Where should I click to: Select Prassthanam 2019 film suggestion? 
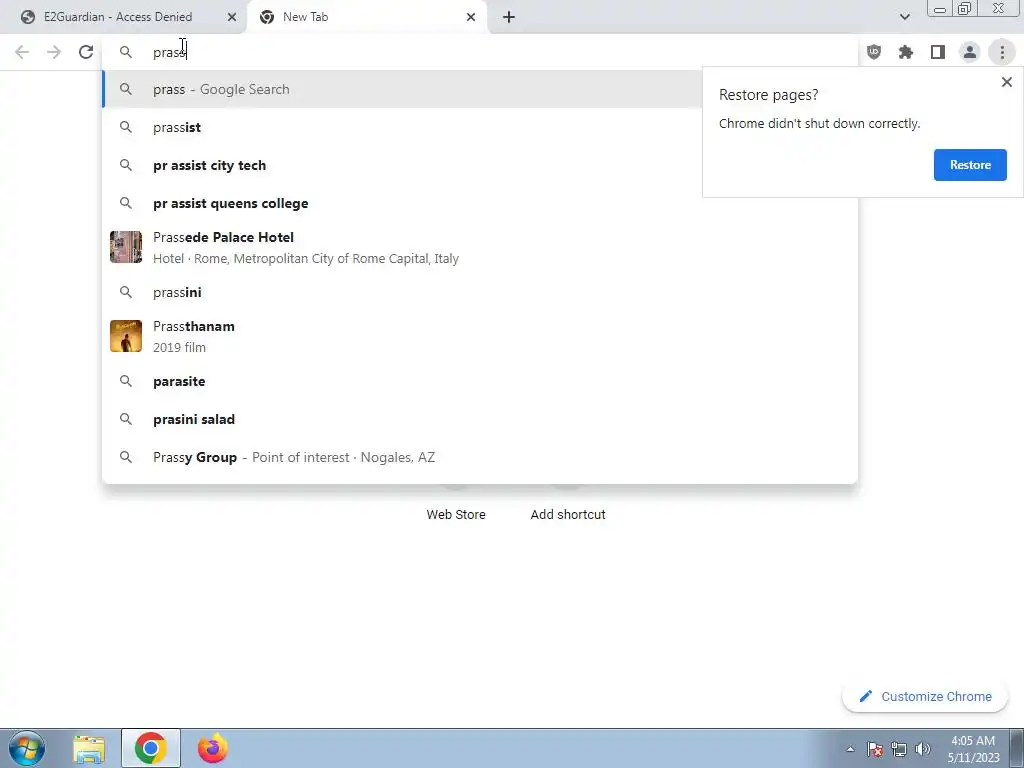pos(480,336)
